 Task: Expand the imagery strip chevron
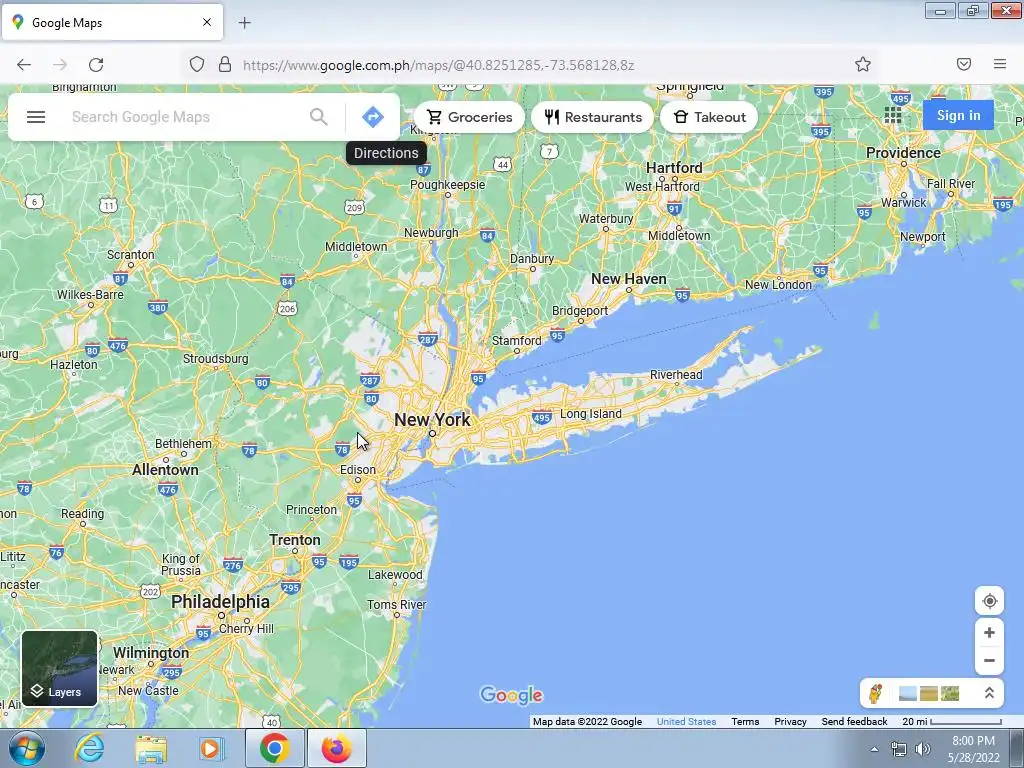(x=989, y=693)
